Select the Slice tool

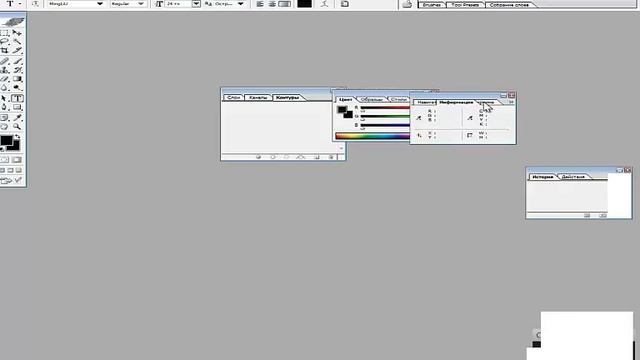[17, 51]
